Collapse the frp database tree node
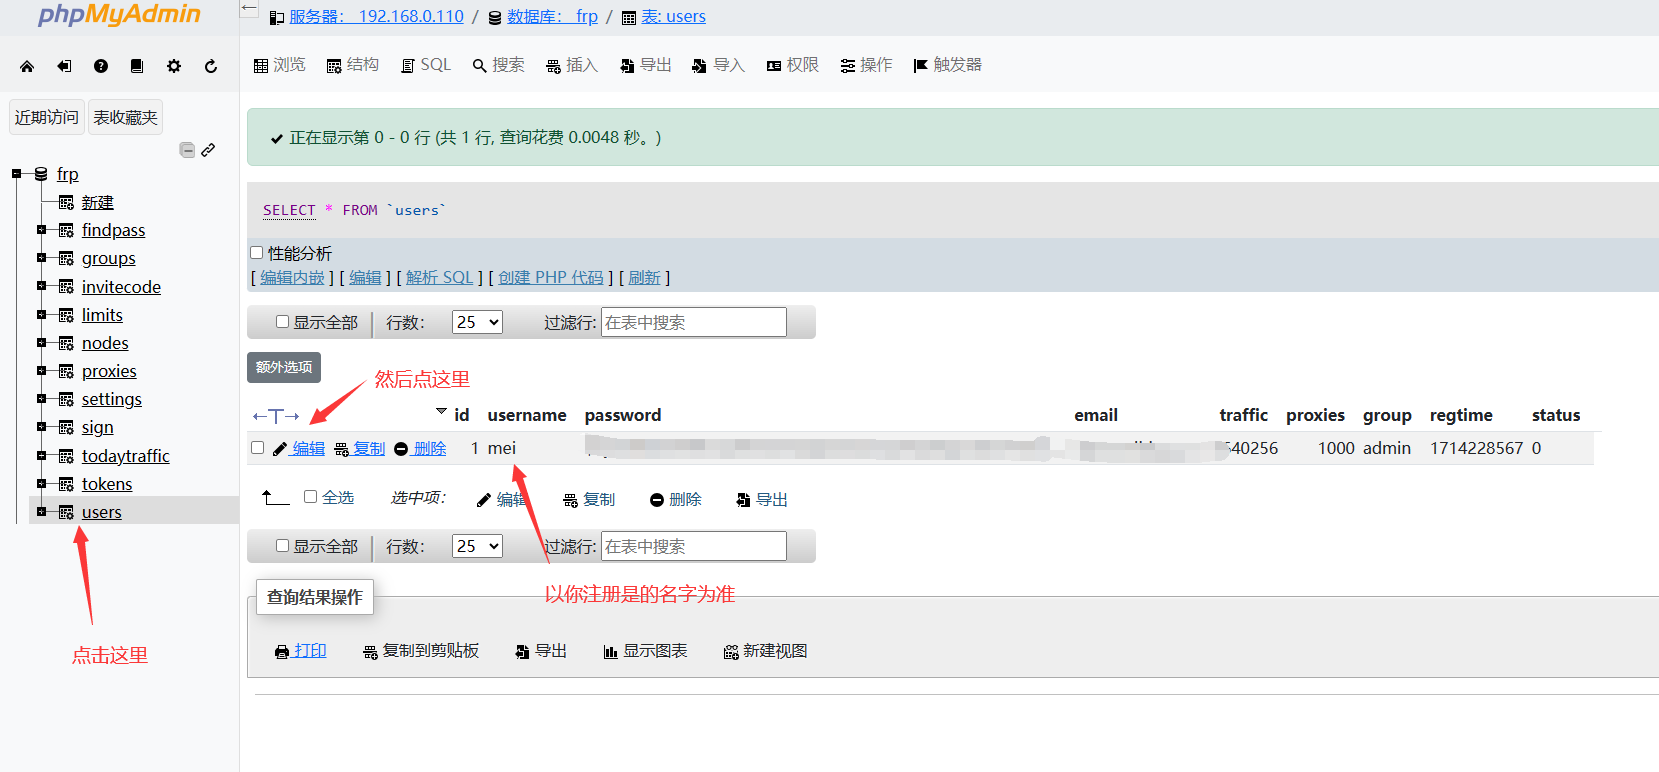The height and width of the screenshot is (772, 1659). point(17,174)
